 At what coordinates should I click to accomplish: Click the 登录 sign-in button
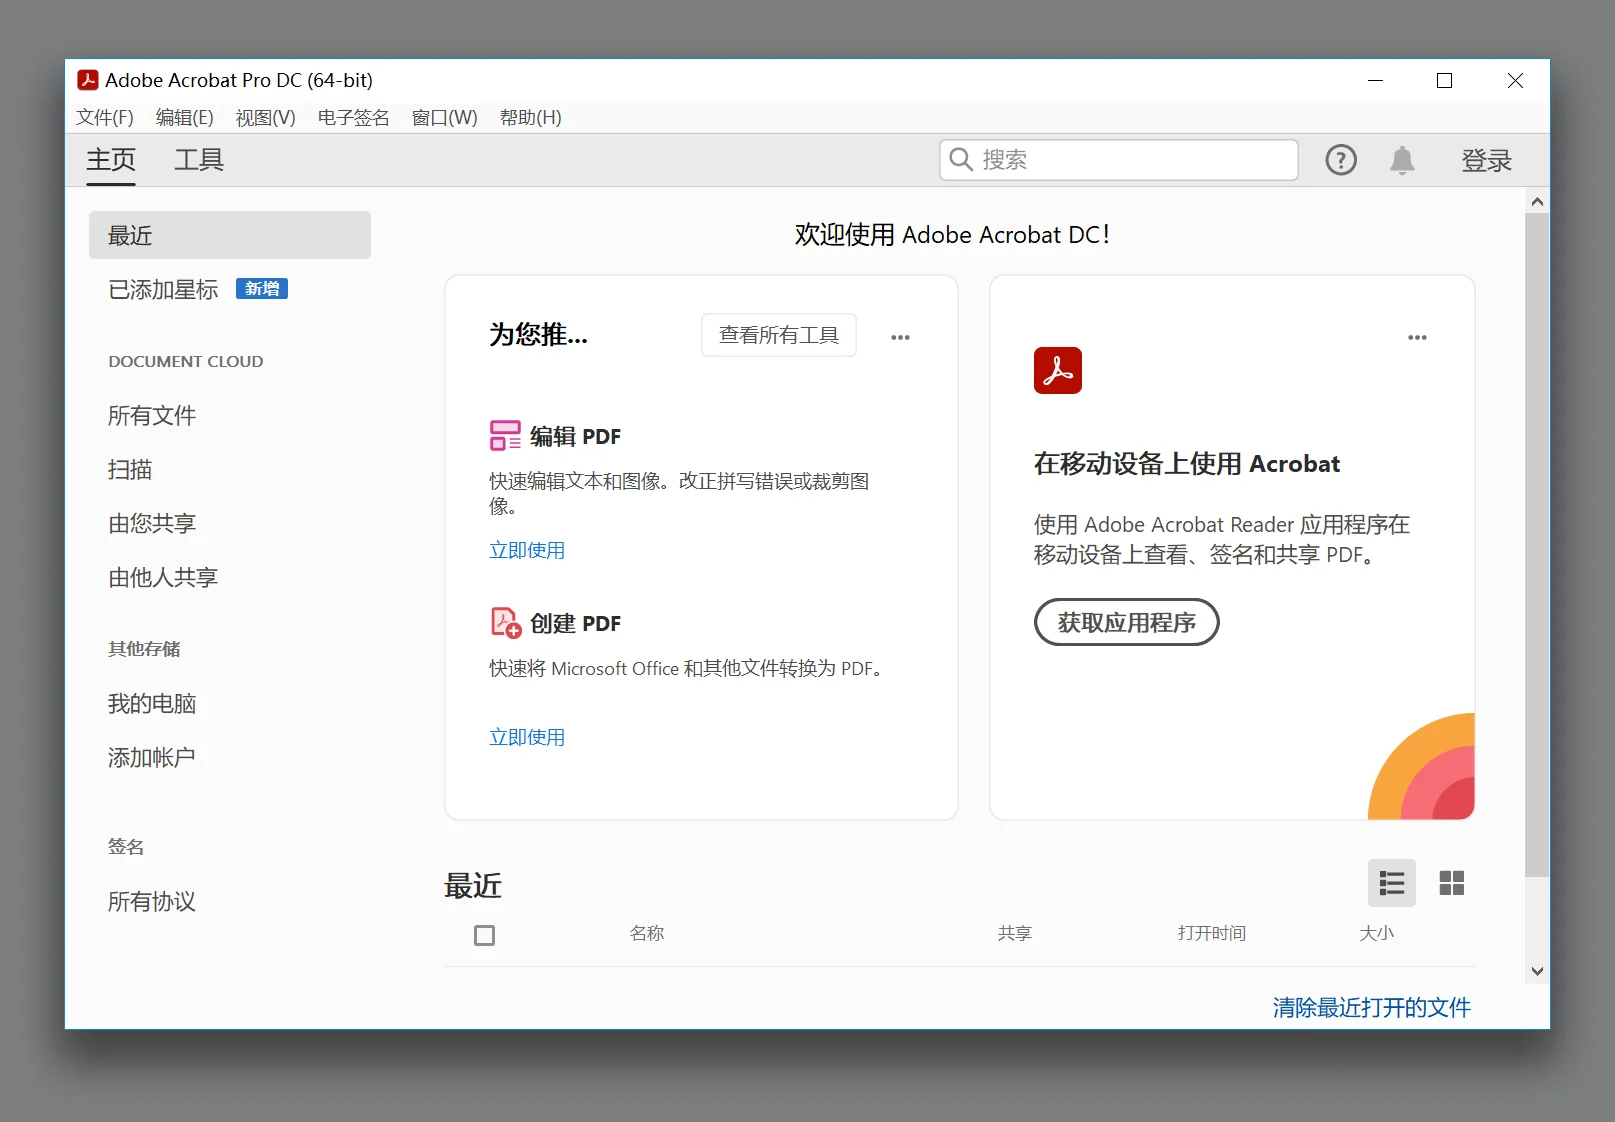pyautogui.click(x=1486, y=160)
